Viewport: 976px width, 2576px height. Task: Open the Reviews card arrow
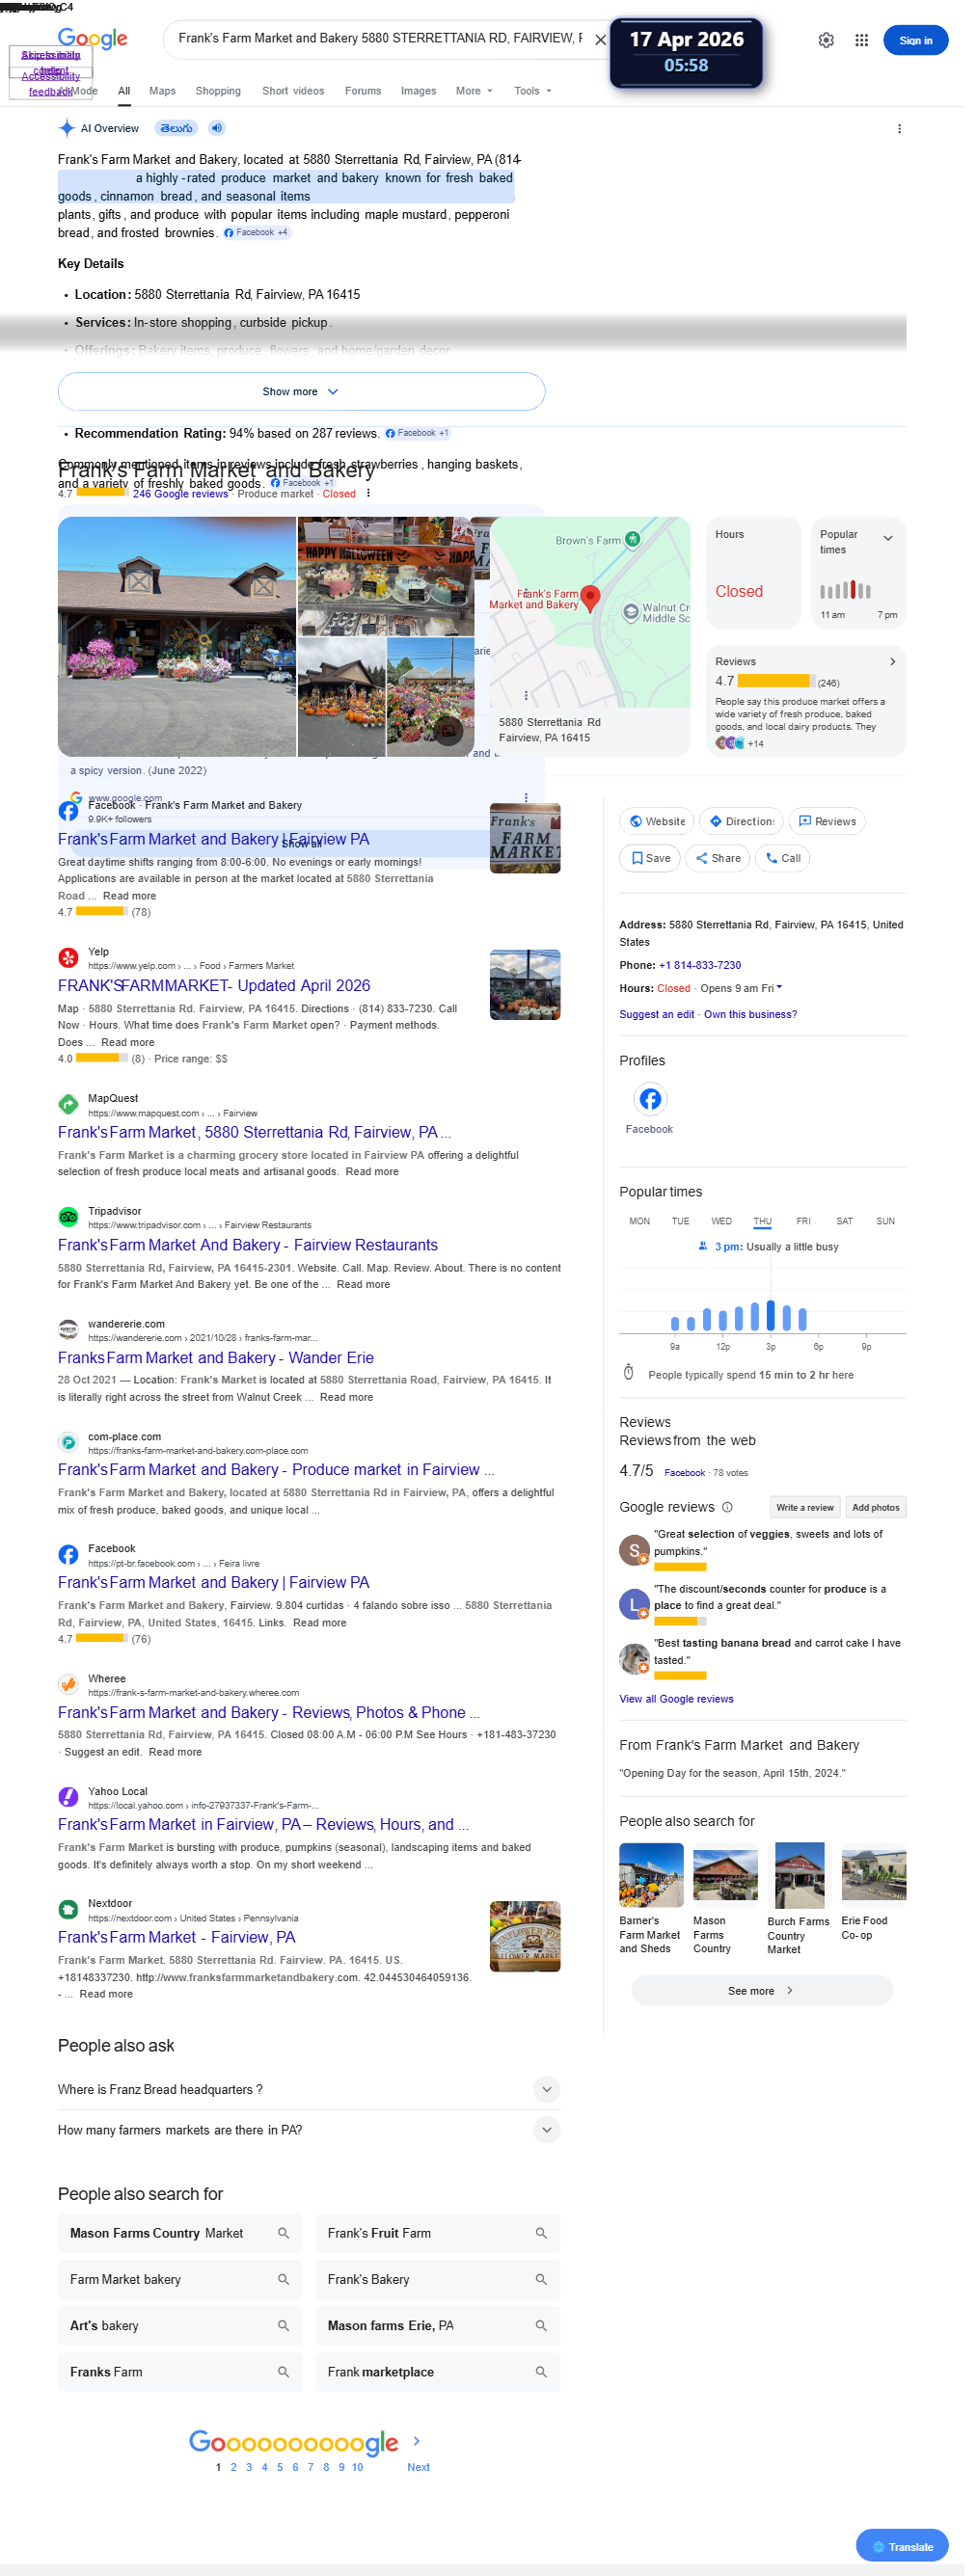click(x=892, y=662)
